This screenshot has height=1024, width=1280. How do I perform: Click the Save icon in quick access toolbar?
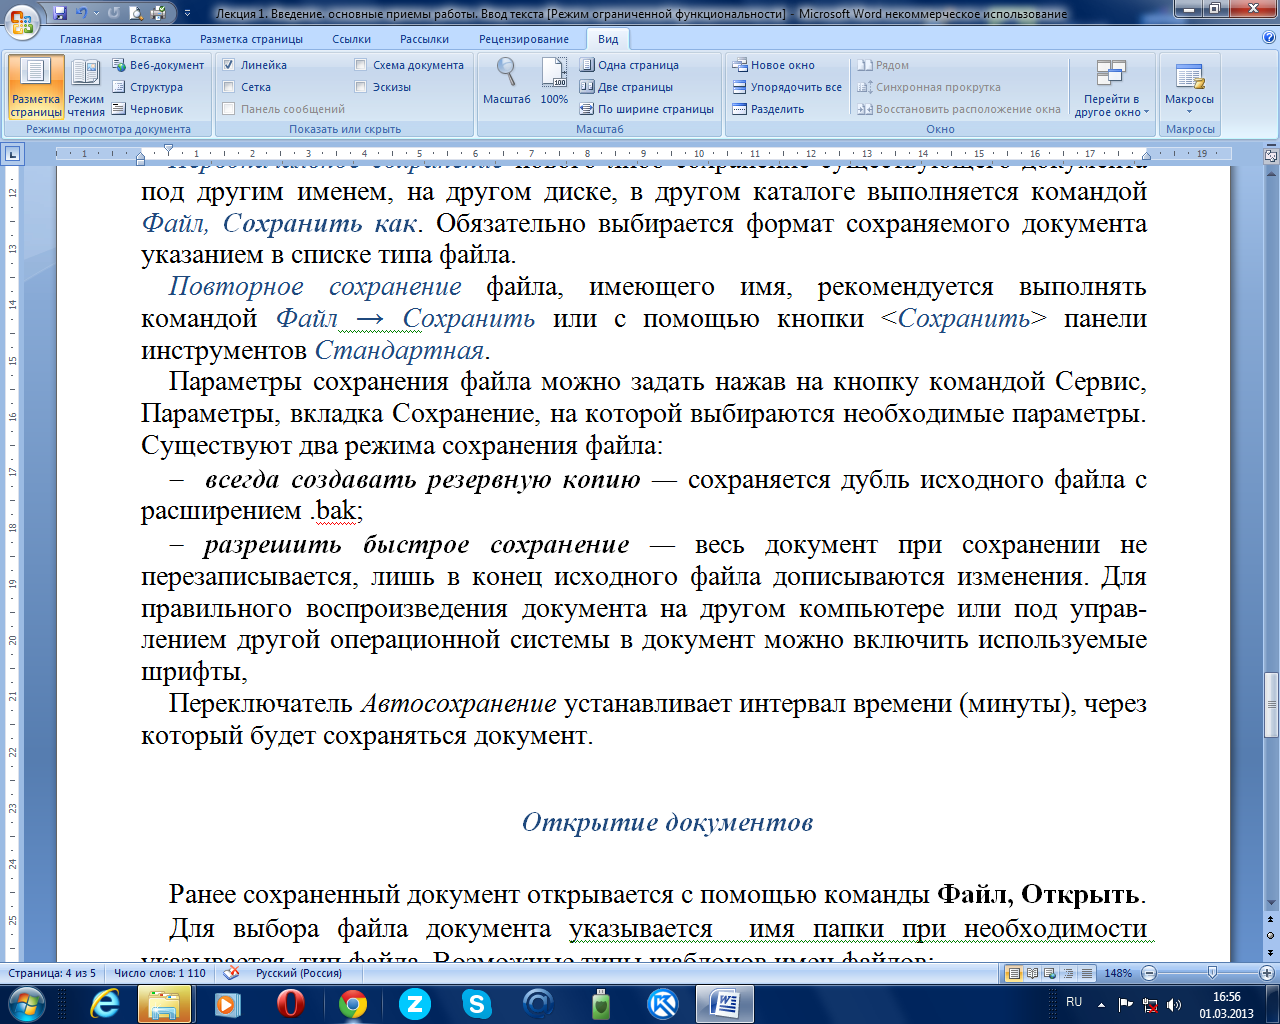point(60,13)
